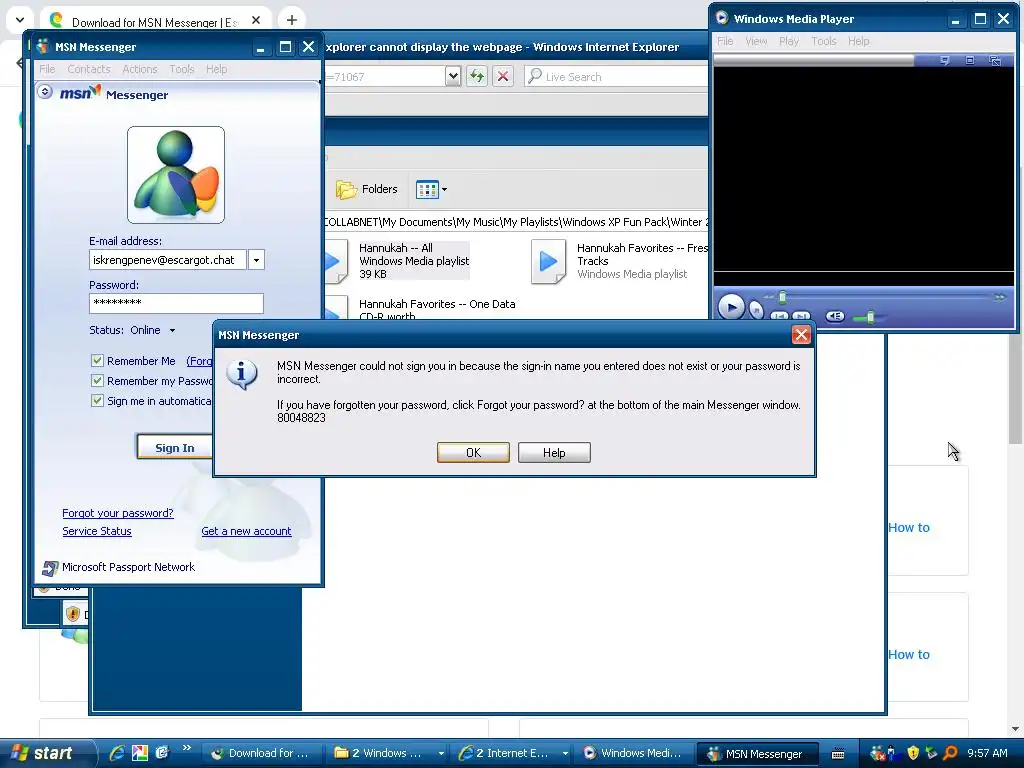Switch Media Player to skin mode icon
Image resolution: width=1024 pixels, height=768 pixels.
tap(995, 60)
